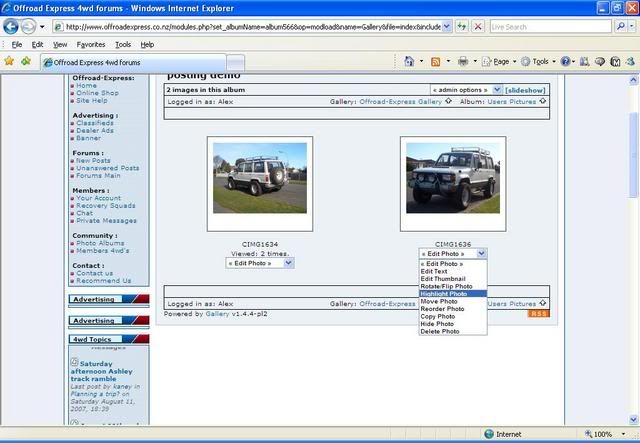Open the admin options dropdown
Image resolution: width=640 pixels, height=443 pixels.
[x=466, y=90]
